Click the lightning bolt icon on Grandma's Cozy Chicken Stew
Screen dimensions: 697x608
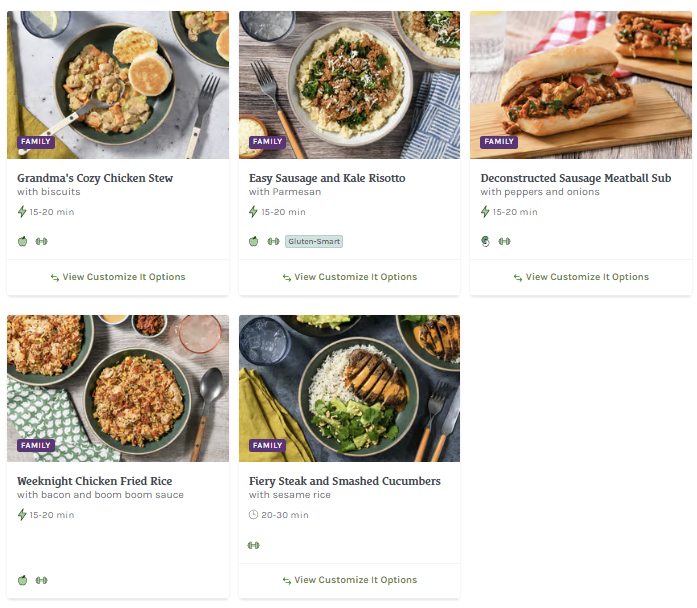point(22,212)
